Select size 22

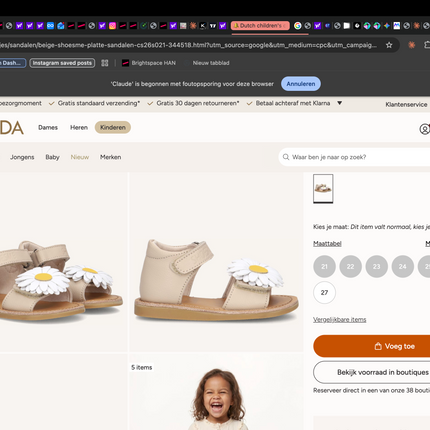[350, 267]
